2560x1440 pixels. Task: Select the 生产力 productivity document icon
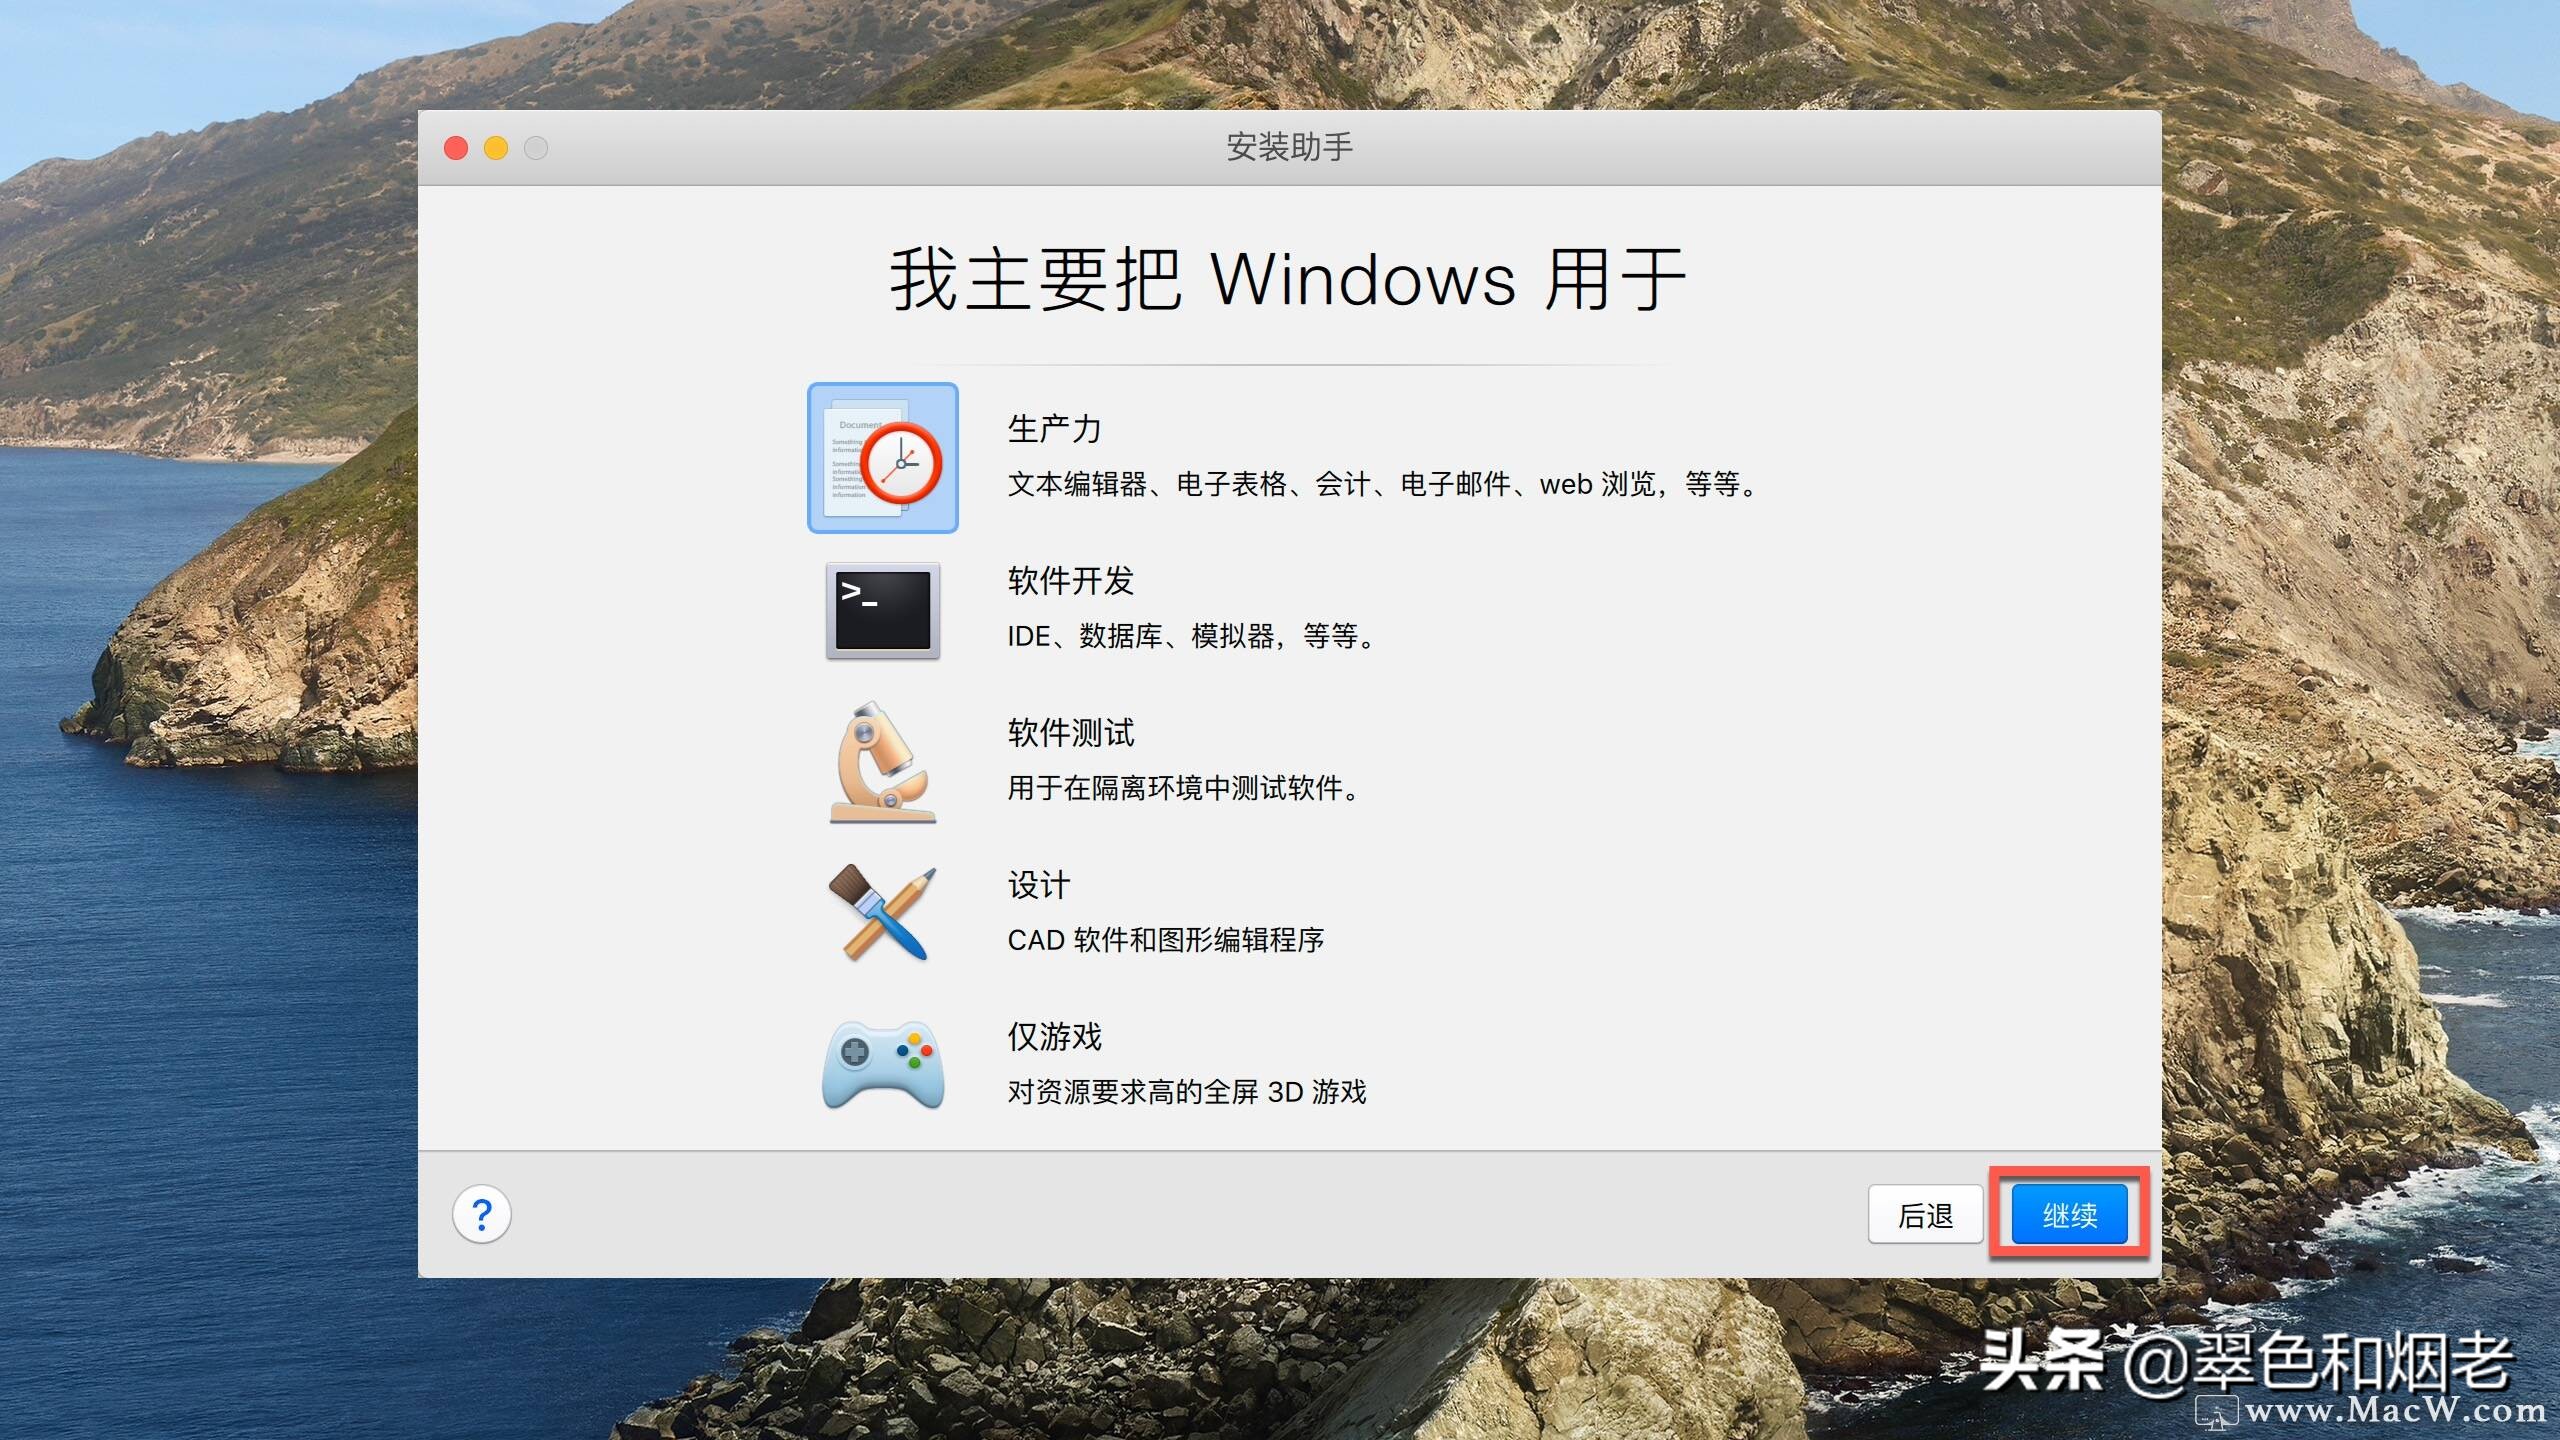pos(883,457)
